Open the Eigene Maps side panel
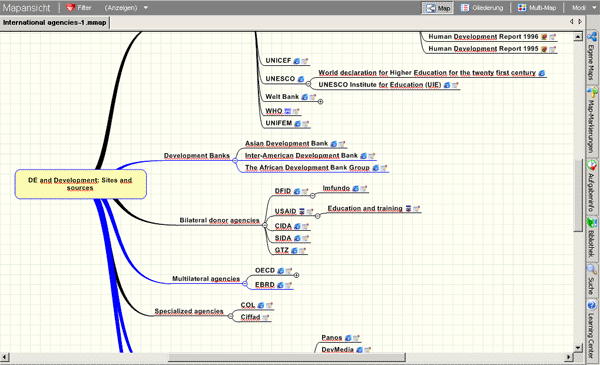The height and width of the screenshot is (365, 600). point(592,57)
